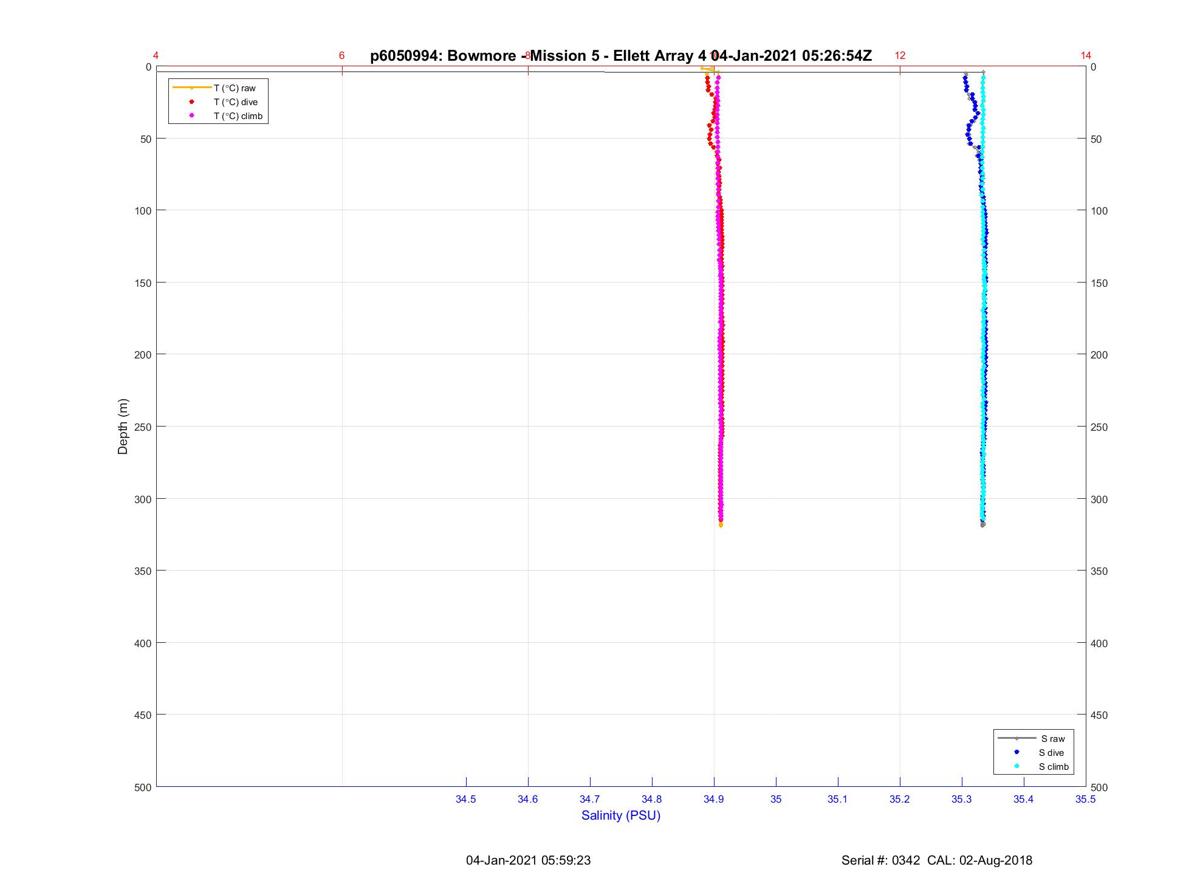Image resolution: width=1200 pixels, height=885 pixels.
Task: Click the blue dot marker for S dive
Action: (x=1017, y=752)
